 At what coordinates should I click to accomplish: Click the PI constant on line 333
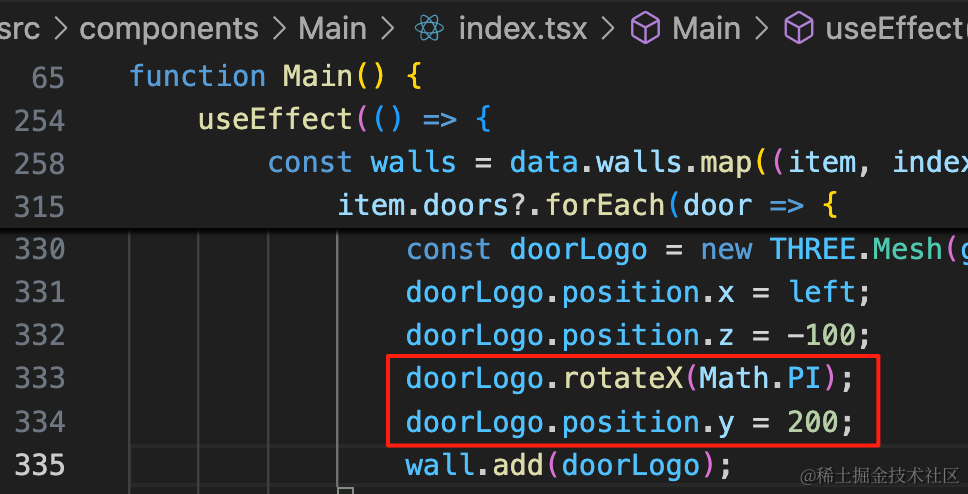[803, 378]
